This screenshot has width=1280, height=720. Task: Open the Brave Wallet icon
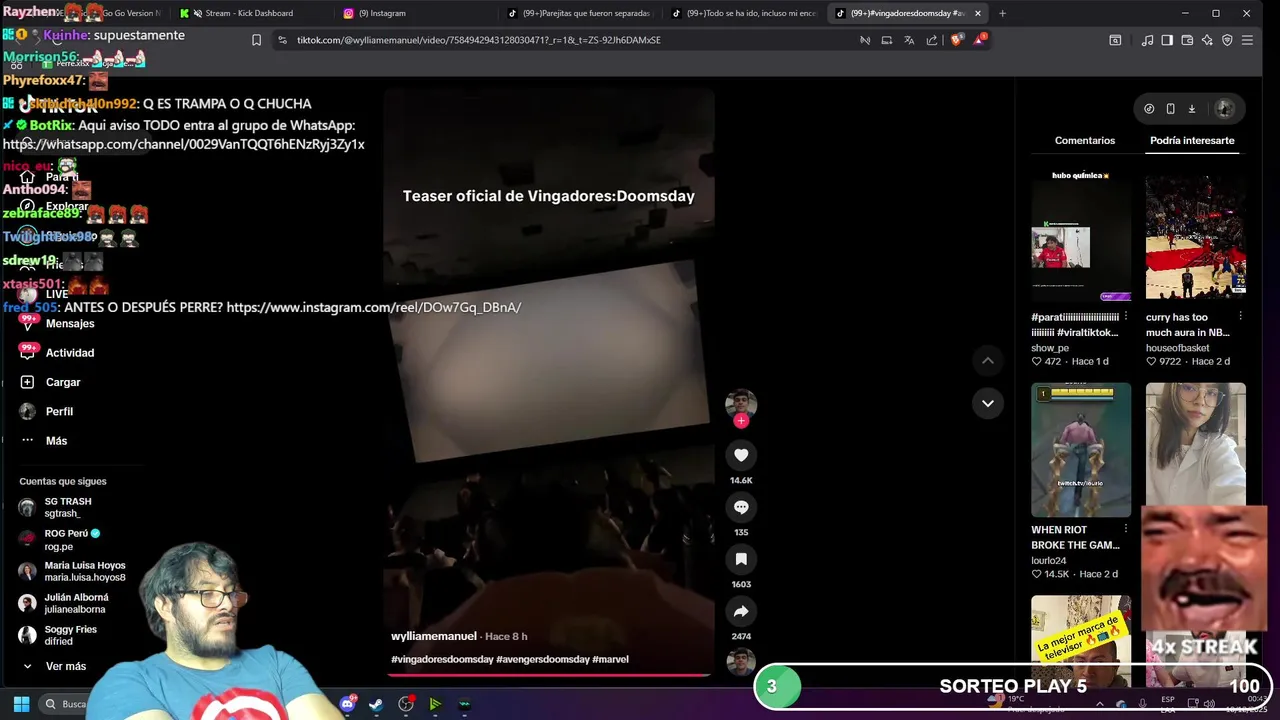coord(1187,40)
